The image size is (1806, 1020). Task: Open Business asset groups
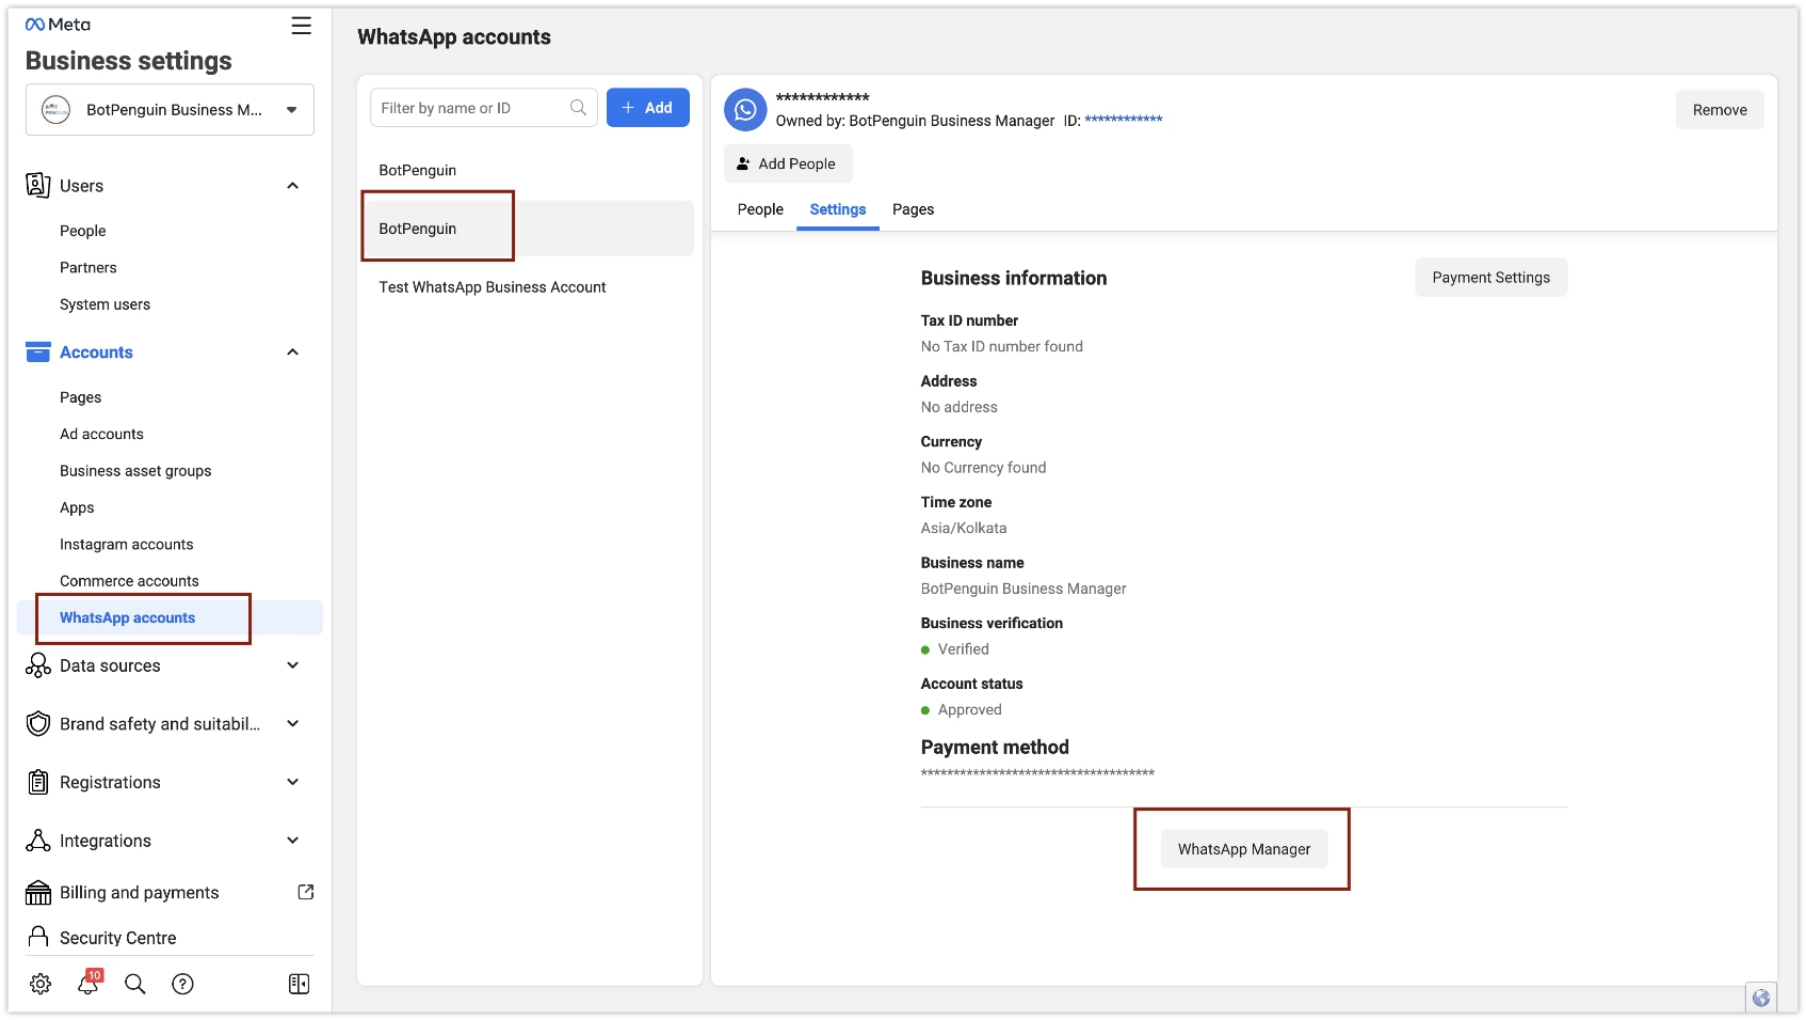135,471
